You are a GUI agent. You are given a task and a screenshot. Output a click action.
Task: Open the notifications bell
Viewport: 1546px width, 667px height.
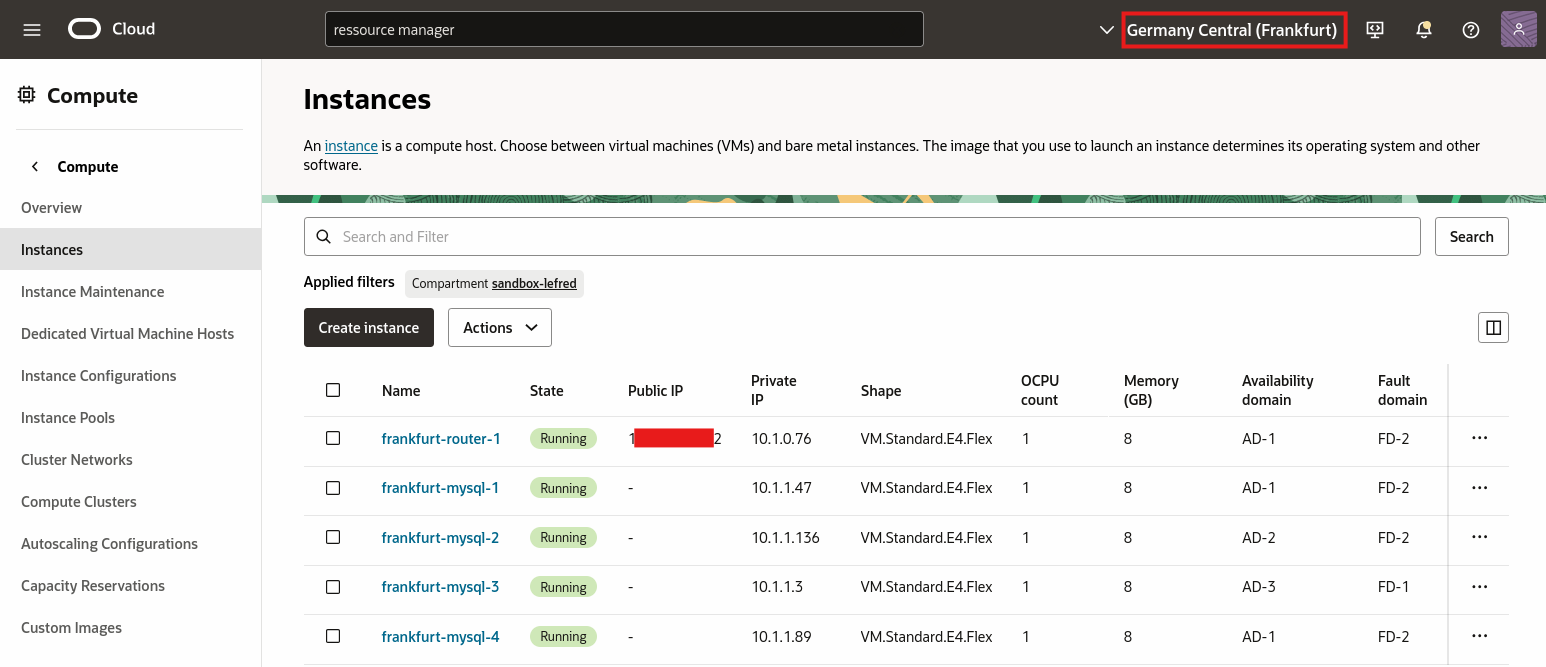point(1423,29)
